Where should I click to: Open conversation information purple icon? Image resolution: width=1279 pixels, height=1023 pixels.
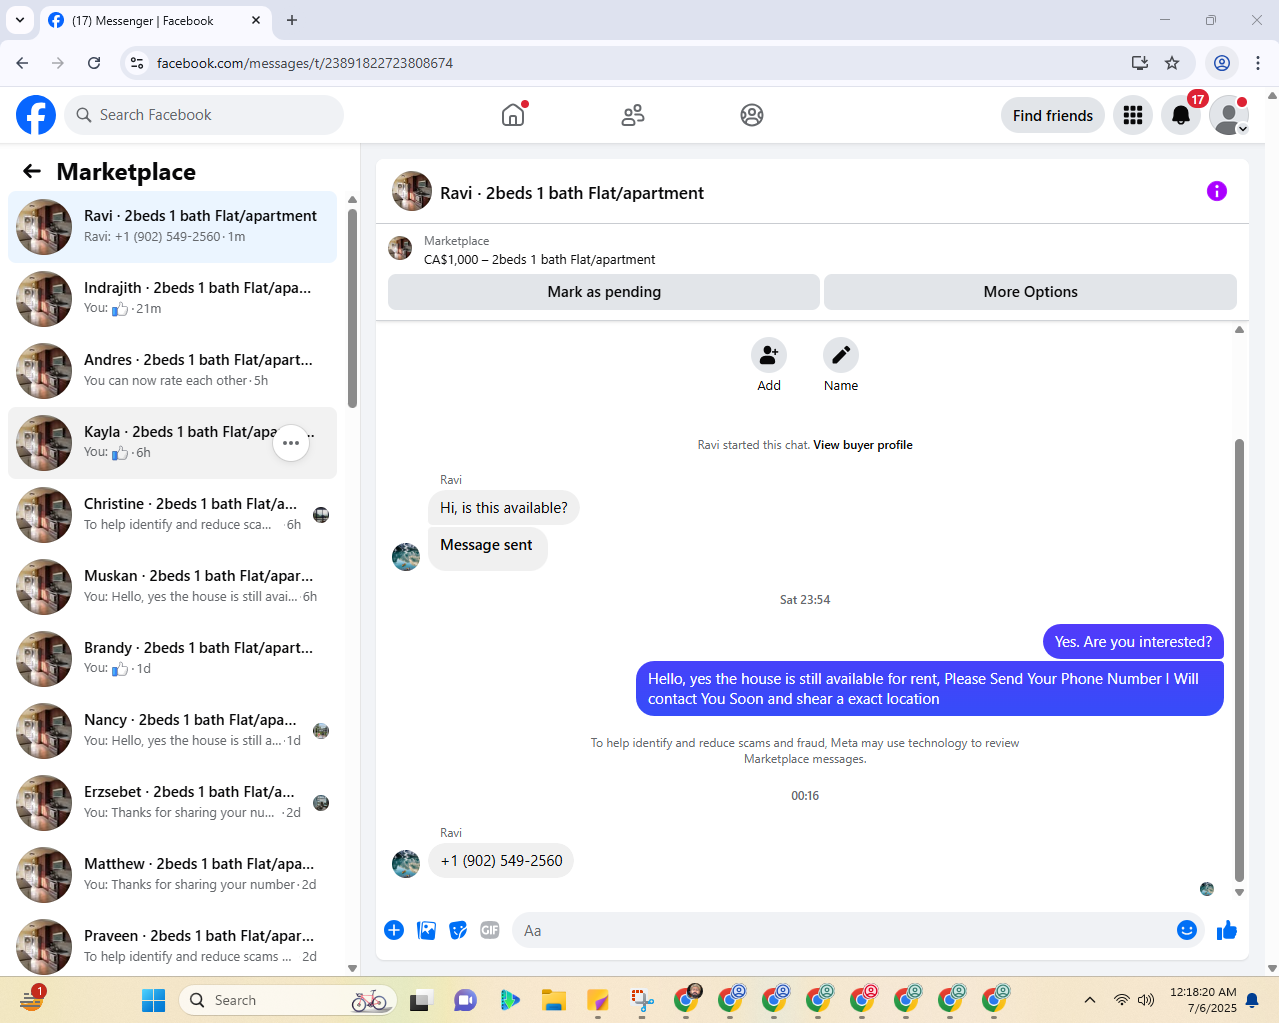[x=1217, y=191]
